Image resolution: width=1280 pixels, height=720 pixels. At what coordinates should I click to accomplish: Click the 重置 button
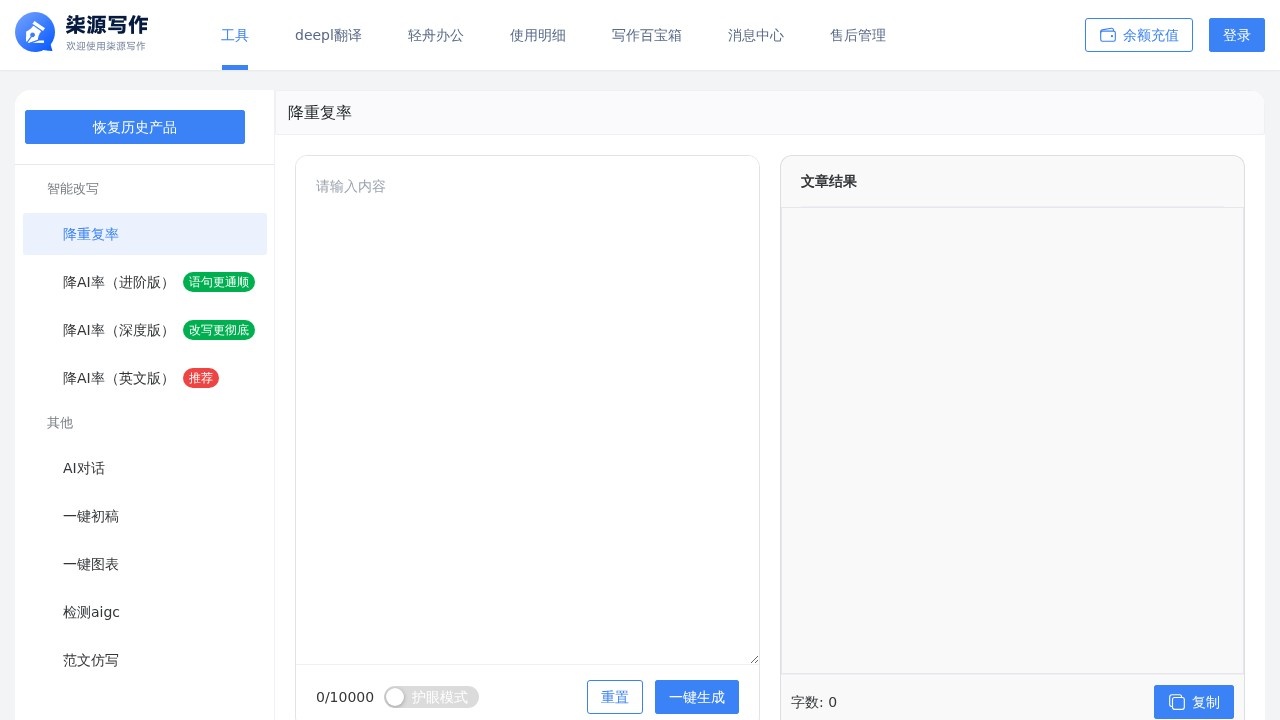(615, 697)
